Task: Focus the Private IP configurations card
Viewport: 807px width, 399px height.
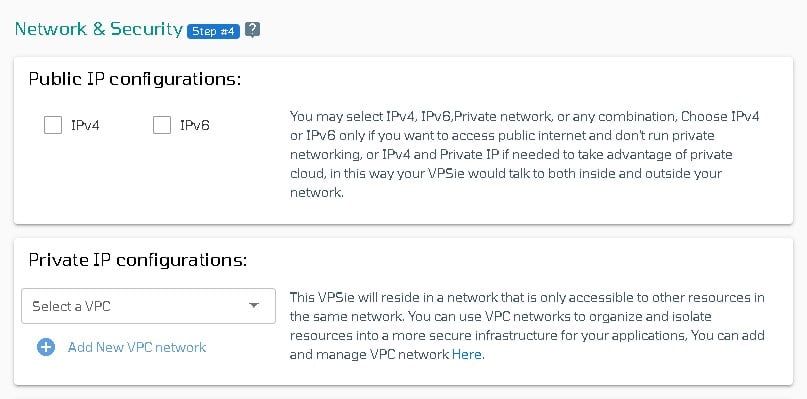Action: [x=404, y=311]
